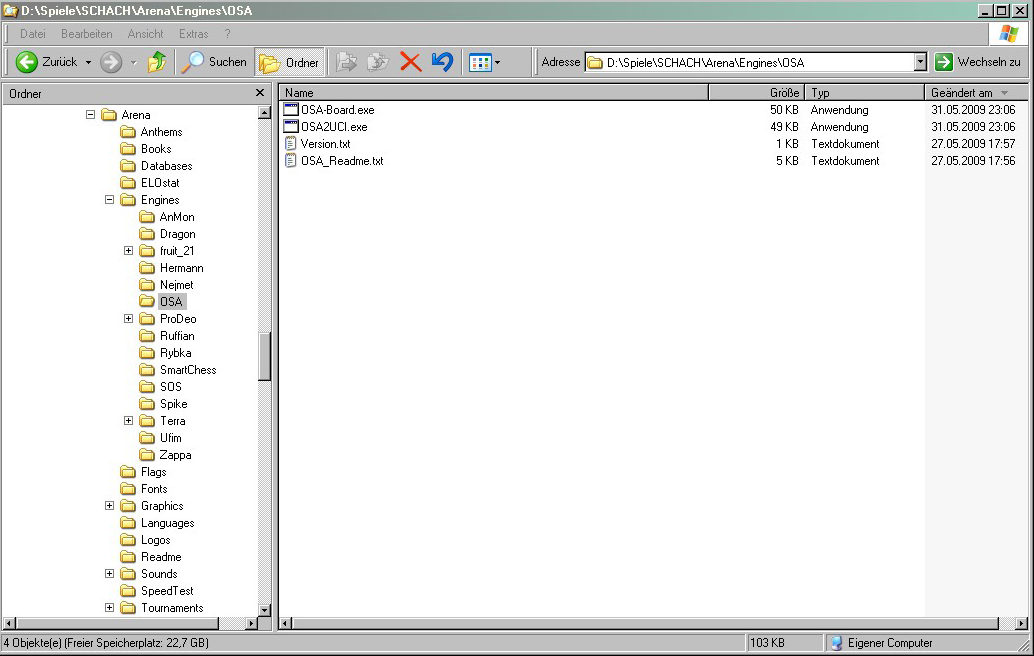This screenshot has width=1034, height=656.
Task: Select the OSA_Readme.txt file
Action: click(x=342, y=161)
